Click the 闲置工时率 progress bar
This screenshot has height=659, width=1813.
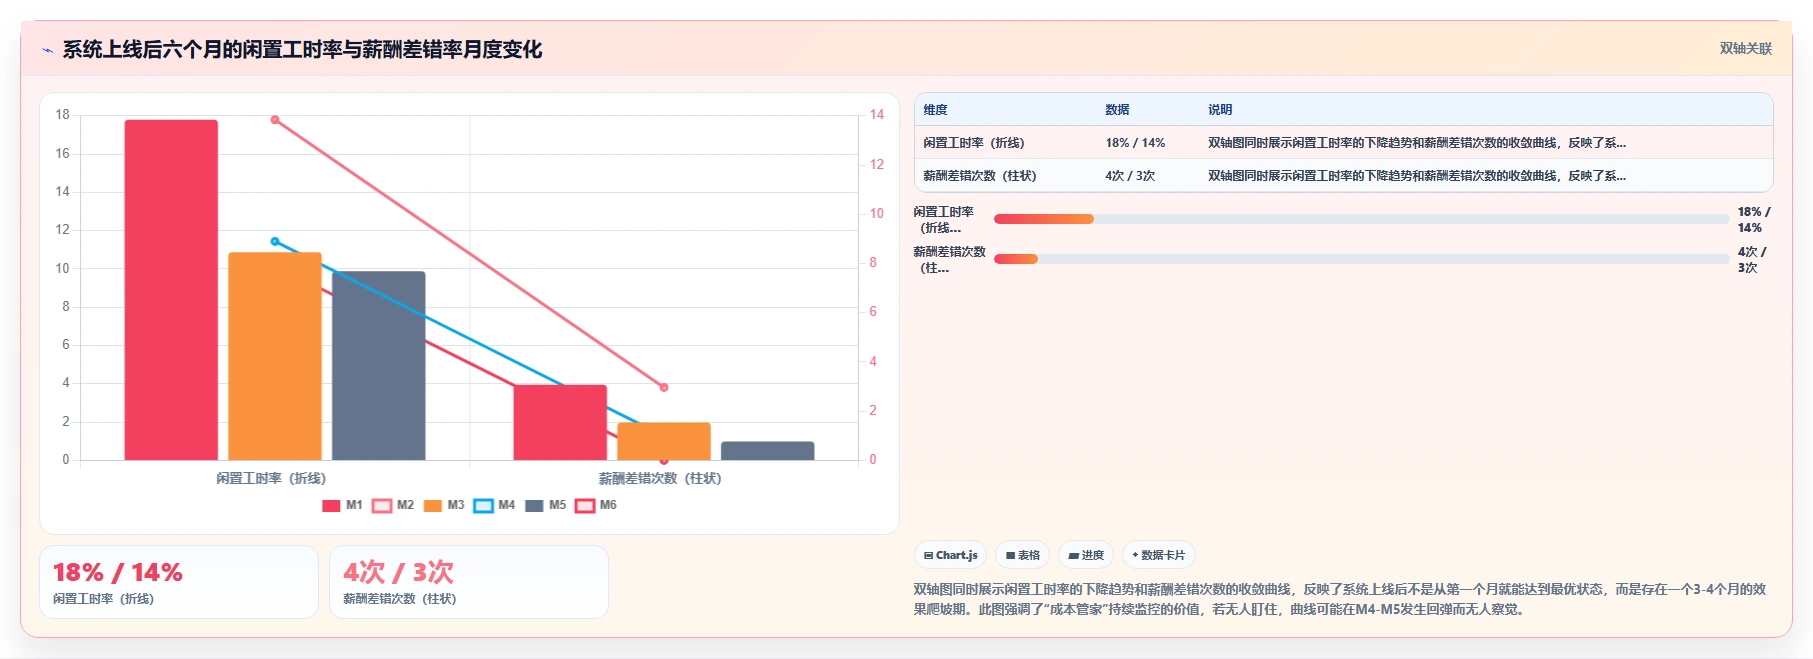pyautogui.click(x=1361, y=219)
